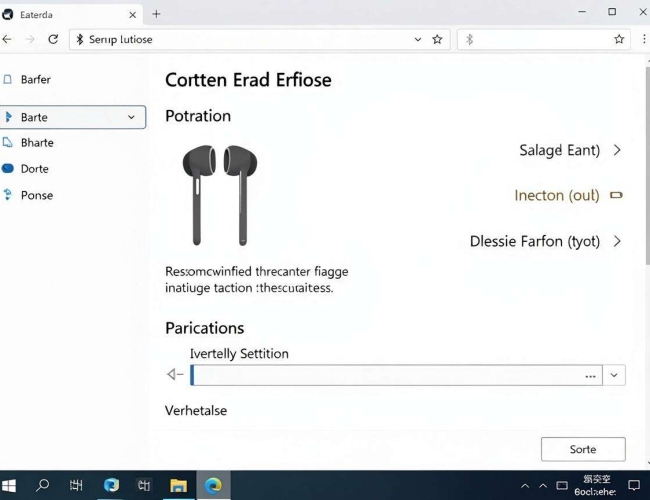The image size is (650, 500).
Task: Click the Bluetooth icon in address bar
Action: 80,39
